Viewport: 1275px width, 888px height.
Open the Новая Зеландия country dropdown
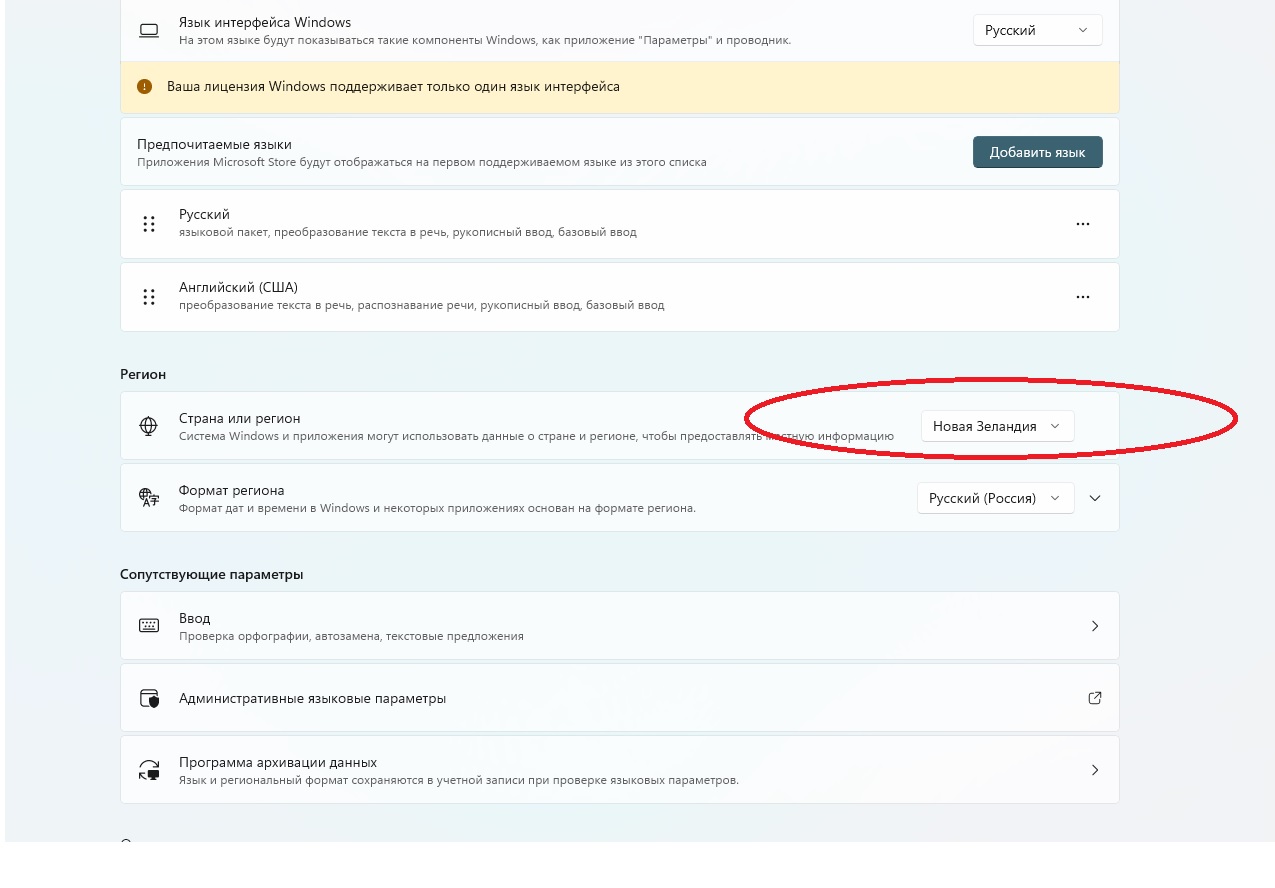[x=997, y=426]
